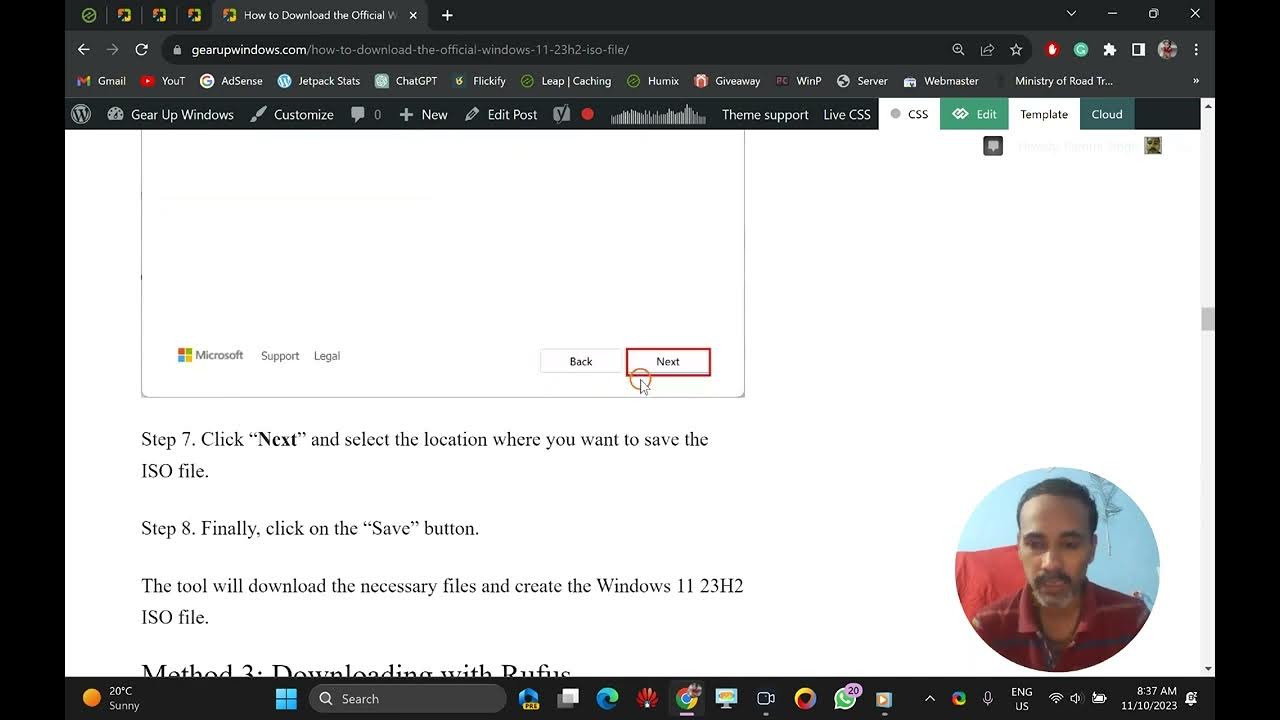Open the Jetpack stats sparkline graph

658,114
